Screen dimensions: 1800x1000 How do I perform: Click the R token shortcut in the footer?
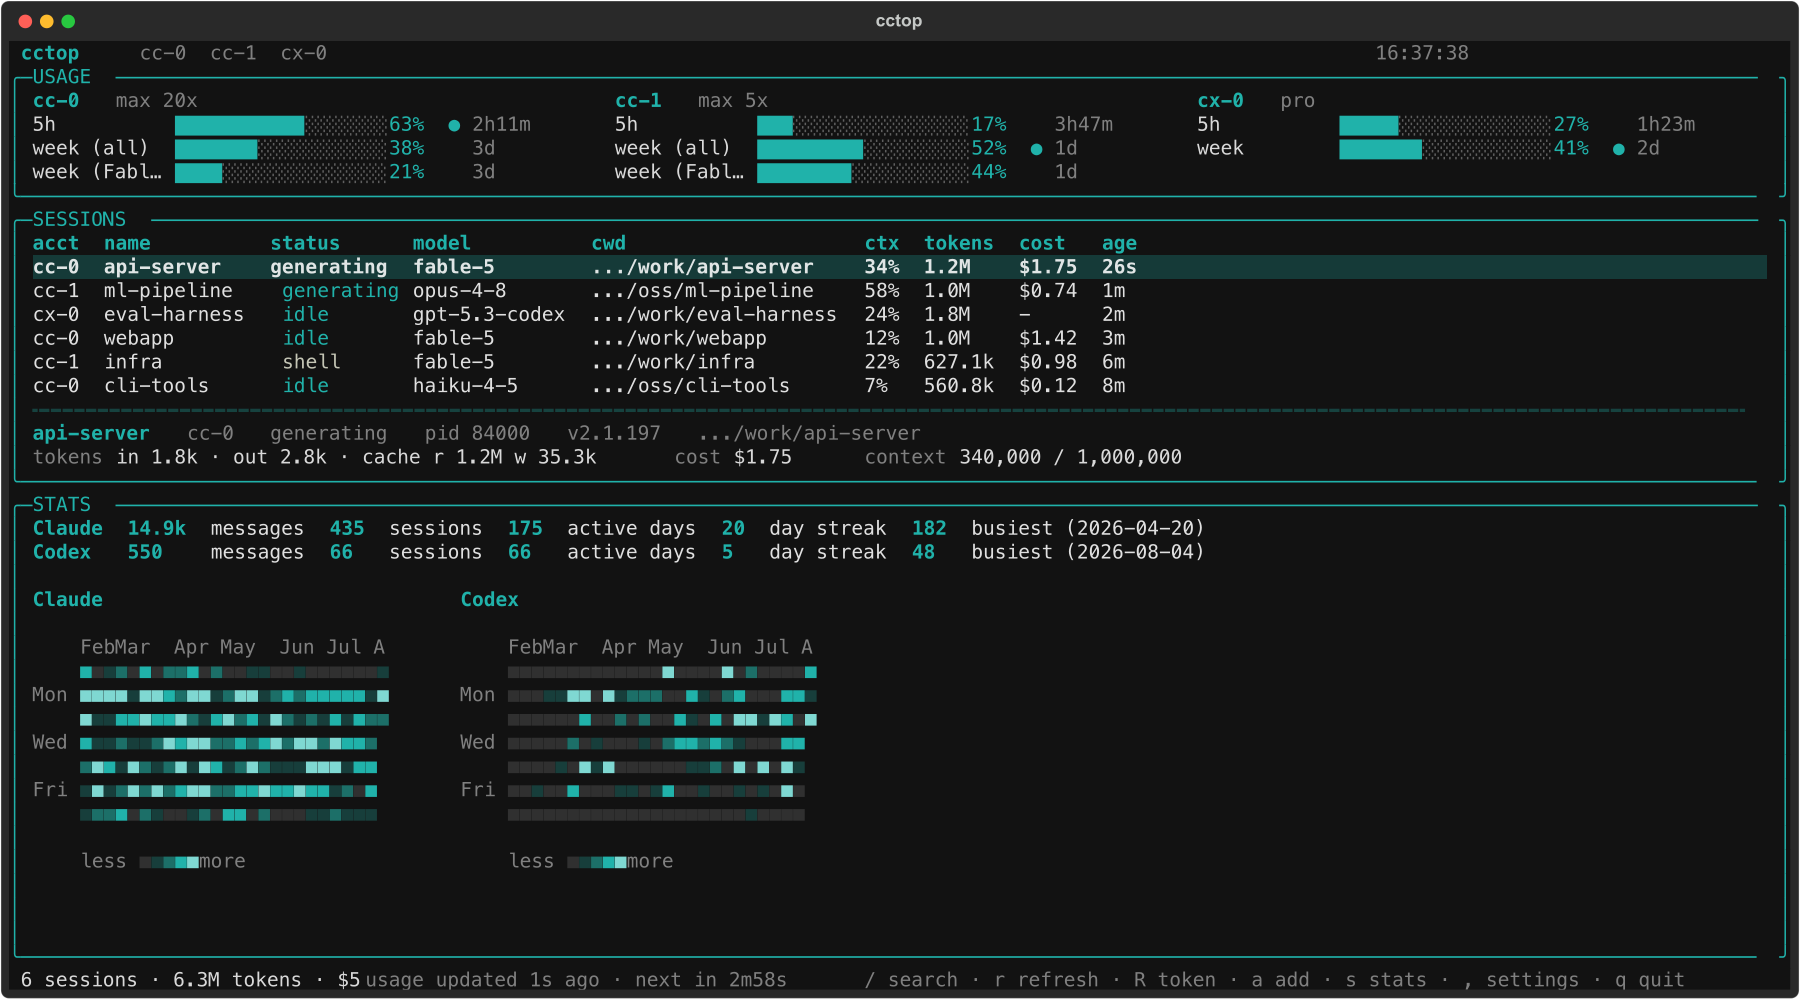tap(1175, 980)
